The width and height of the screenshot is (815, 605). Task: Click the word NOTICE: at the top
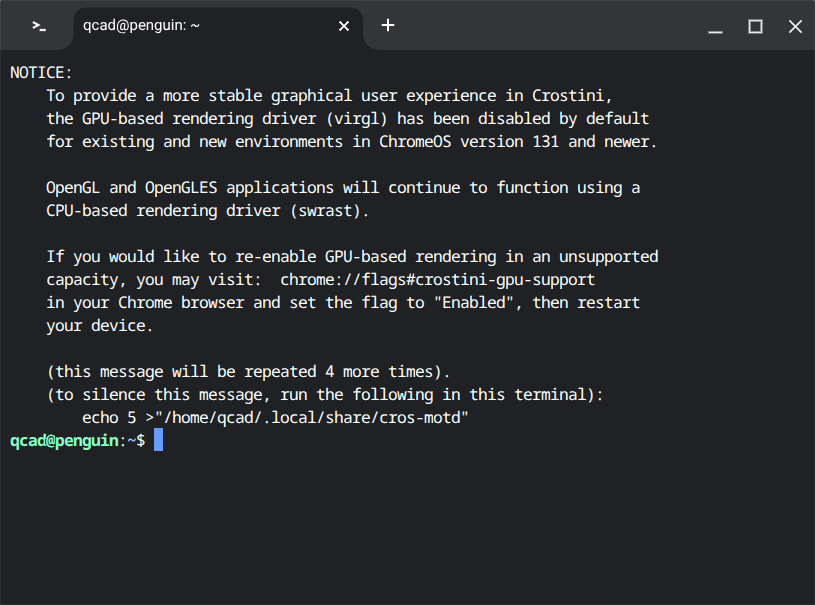coord(39,71)
